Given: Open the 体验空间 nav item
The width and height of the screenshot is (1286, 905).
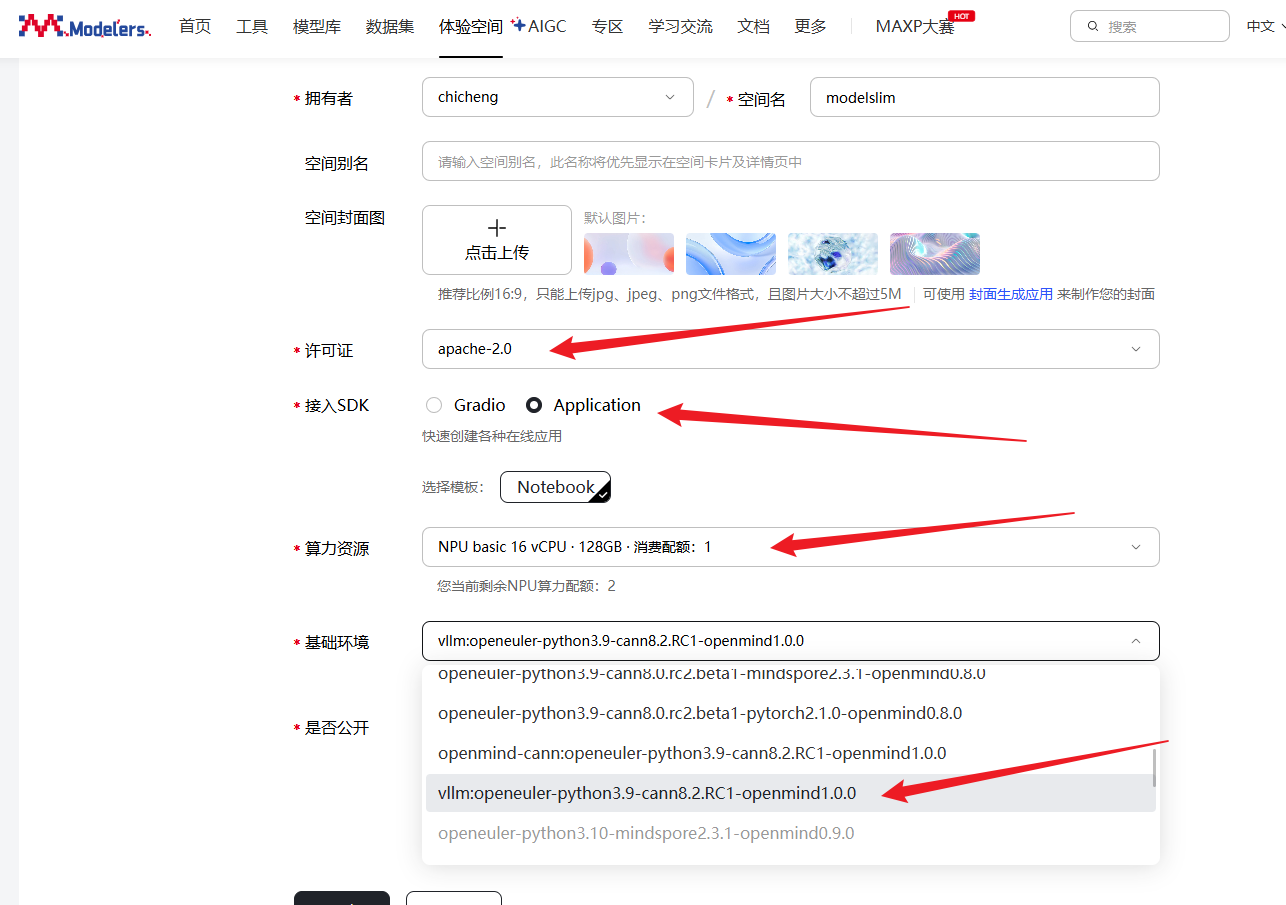Looking at the screenshot, I should coord(471,26).
